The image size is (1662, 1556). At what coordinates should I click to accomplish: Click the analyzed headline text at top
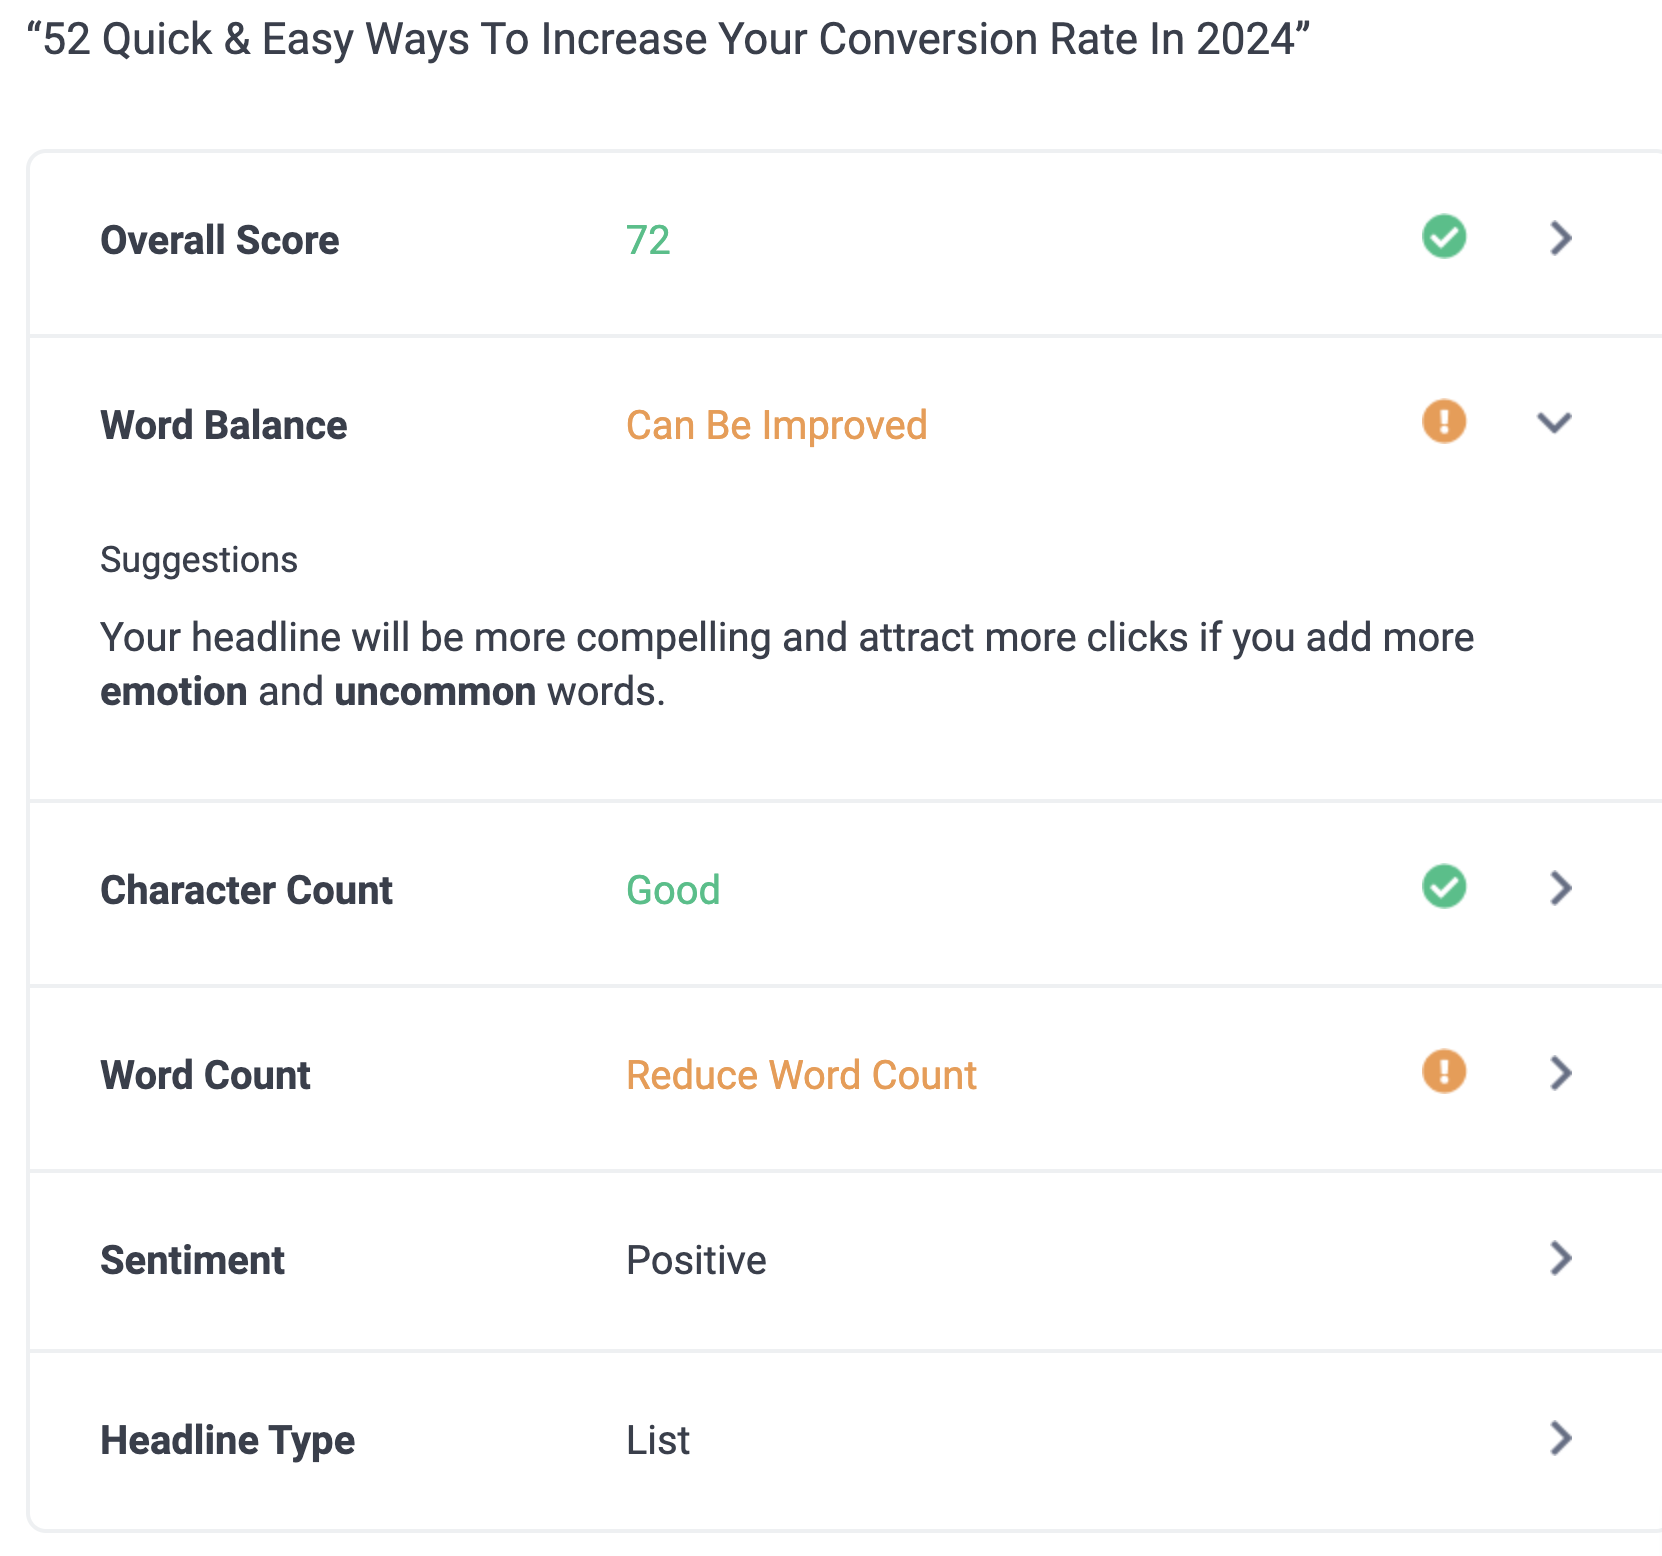(x=668, y=40)
